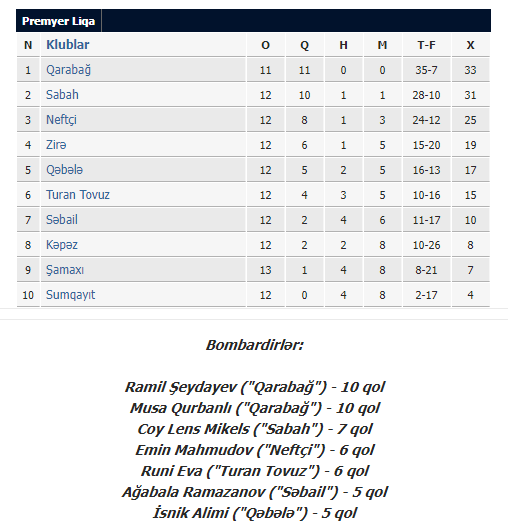This screenshot has height=528, width=508.
Task: Click the Klublar column header
Action: click(68, 45)
